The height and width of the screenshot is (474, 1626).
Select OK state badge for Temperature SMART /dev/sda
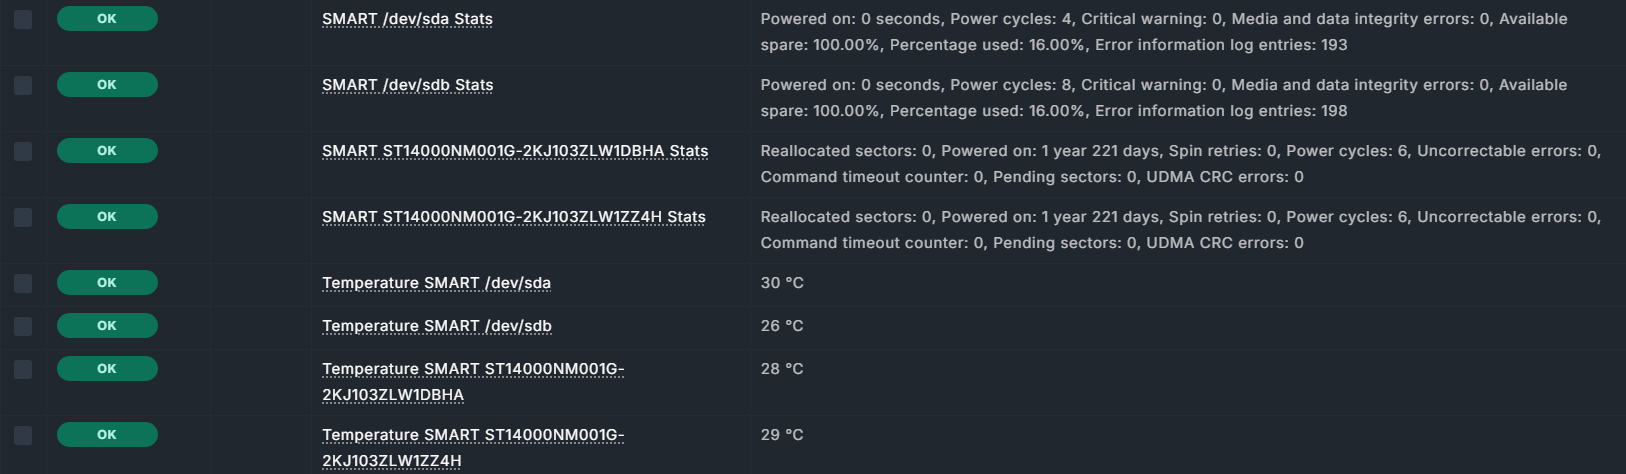coord(107,283)
